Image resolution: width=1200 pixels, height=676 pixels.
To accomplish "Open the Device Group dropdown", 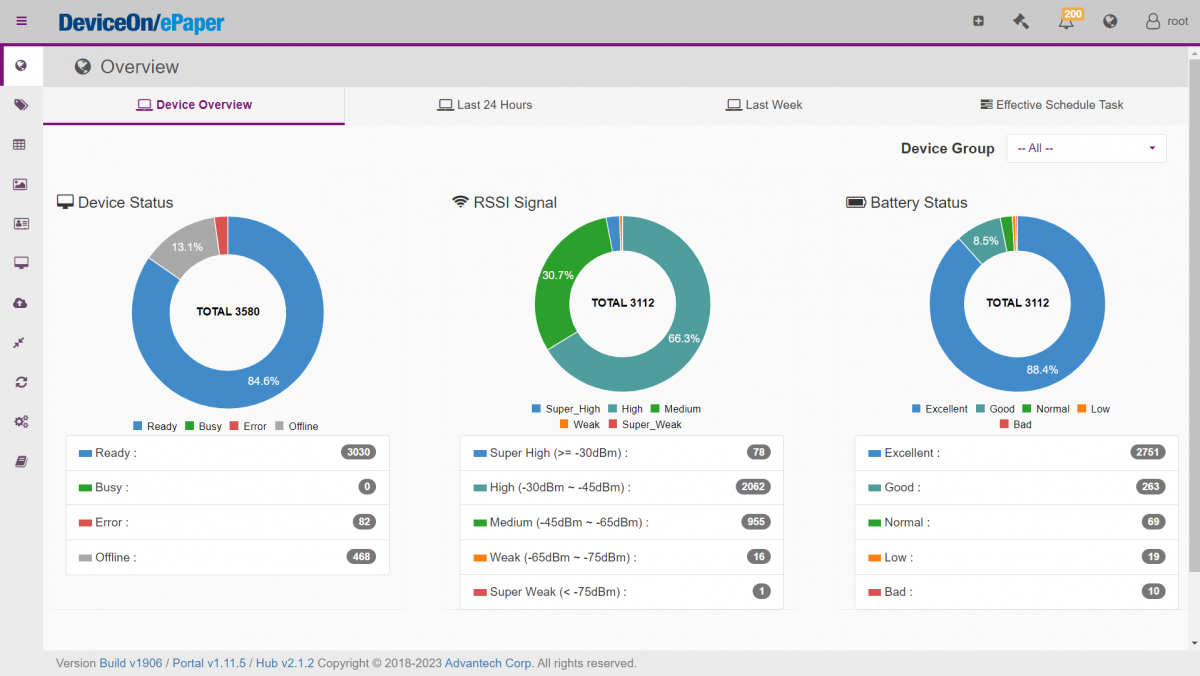I will (1086, 147).
